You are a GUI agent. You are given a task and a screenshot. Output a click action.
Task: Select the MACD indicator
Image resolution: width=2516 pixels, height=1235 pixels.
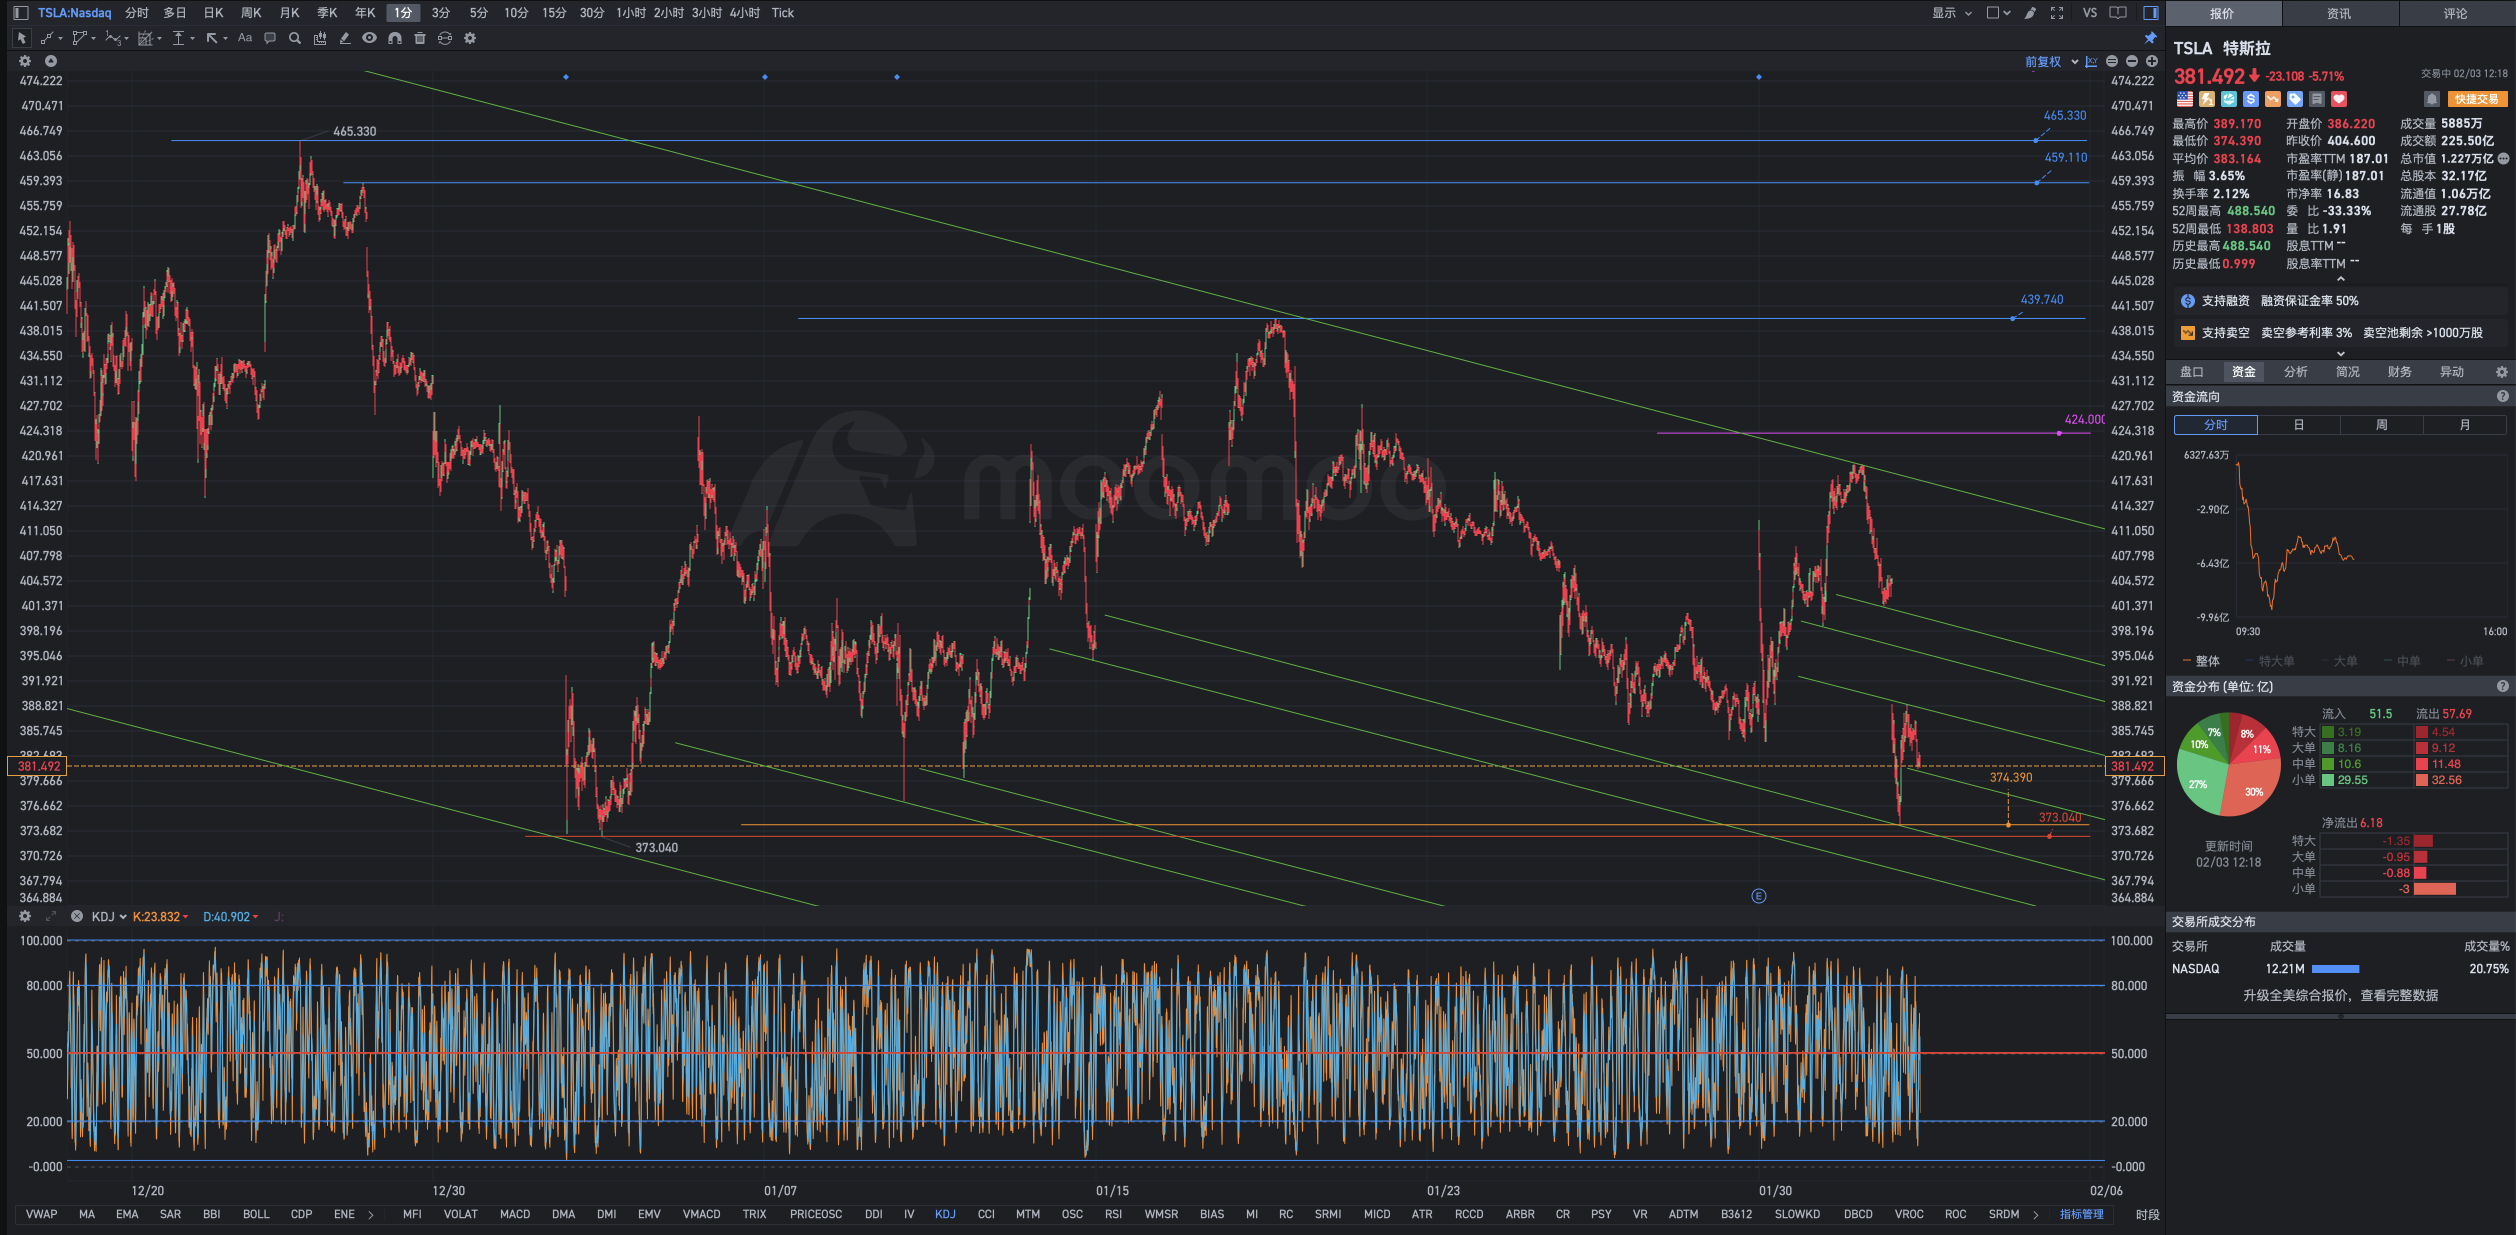[515, 1214]
